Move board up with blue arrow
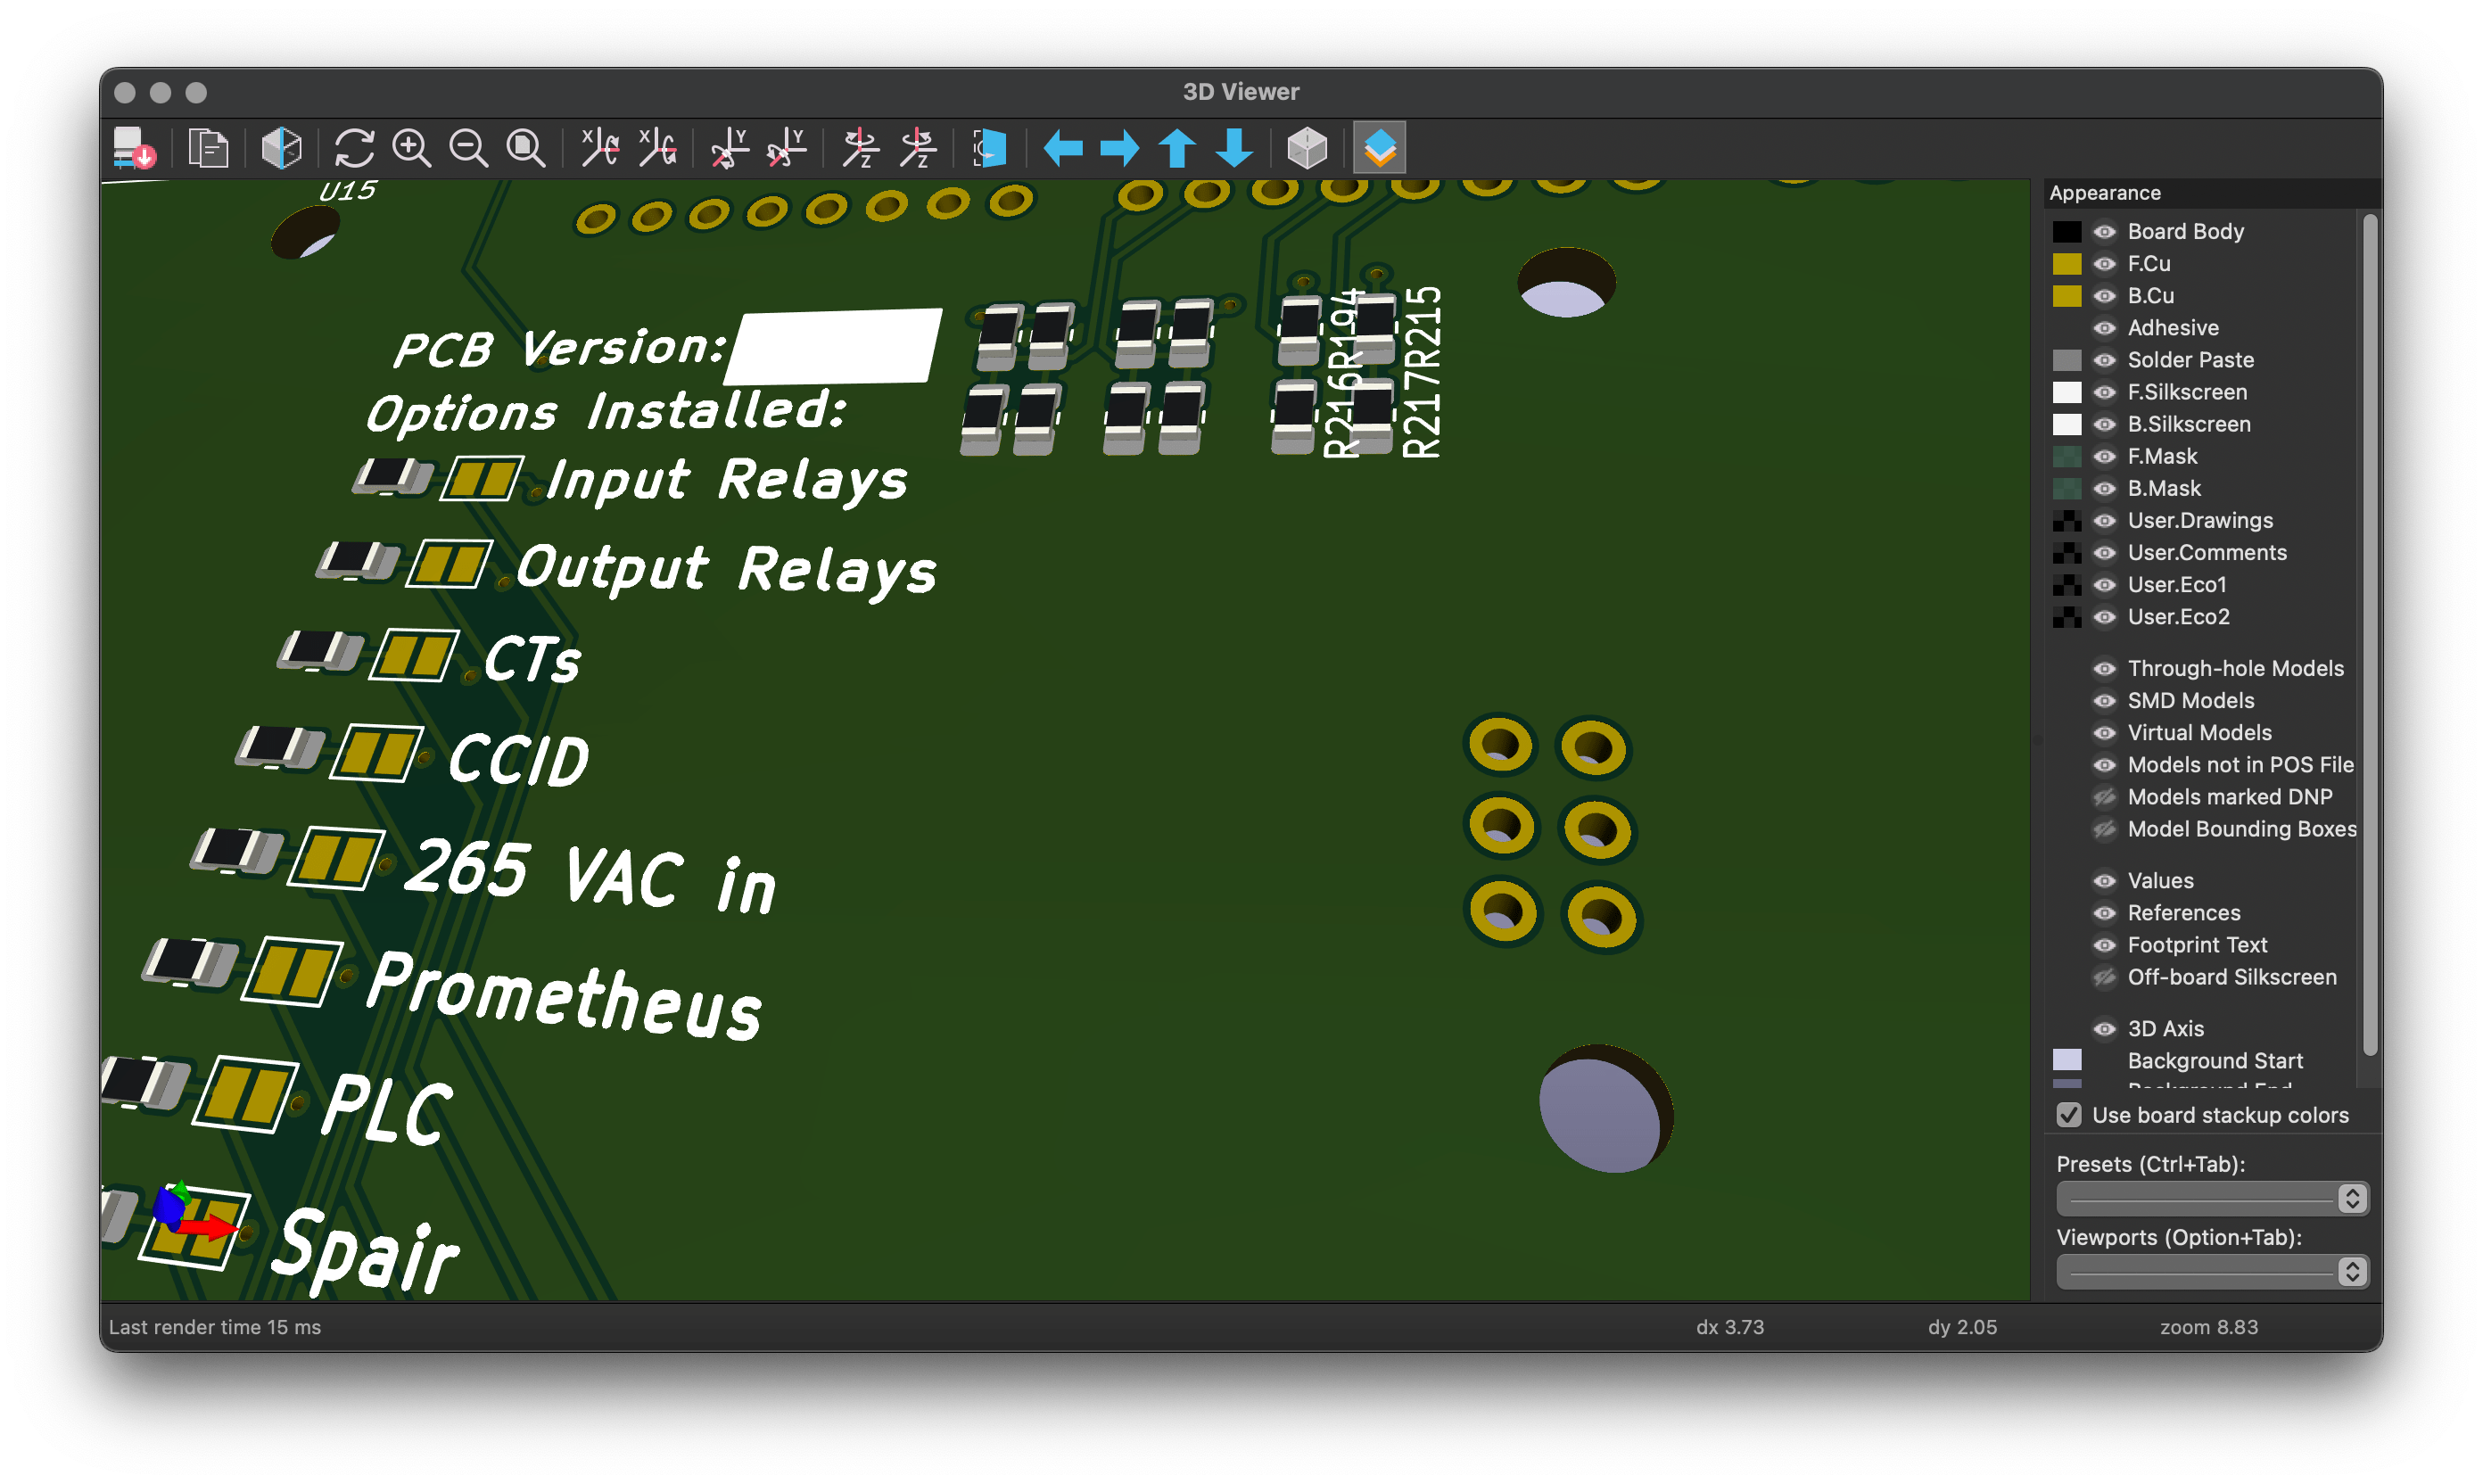Viewport: 2483px width, 1484px height. point(1177,148)
